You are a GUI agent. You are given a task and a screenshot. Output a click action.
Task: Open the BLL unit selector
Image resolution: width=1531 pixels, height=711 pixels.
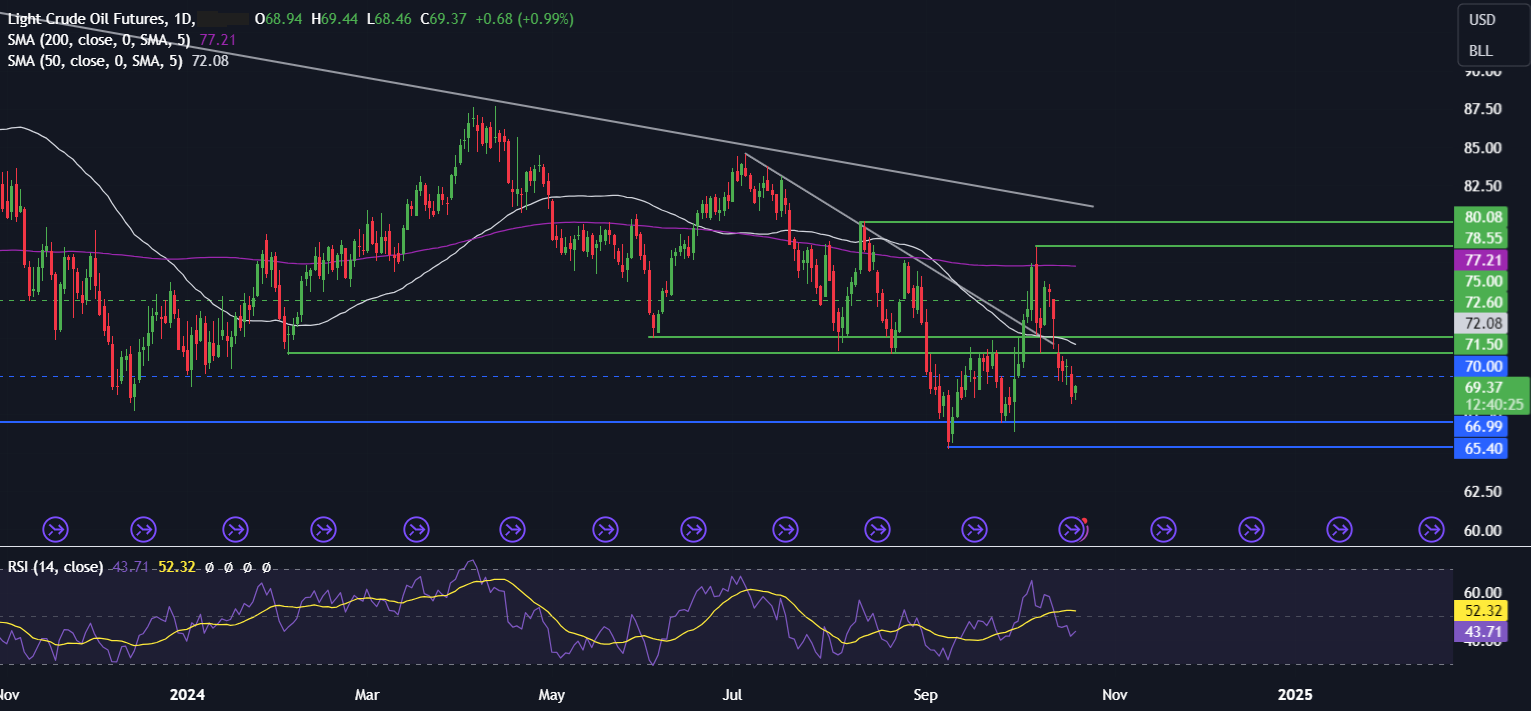coord(1480,51)
